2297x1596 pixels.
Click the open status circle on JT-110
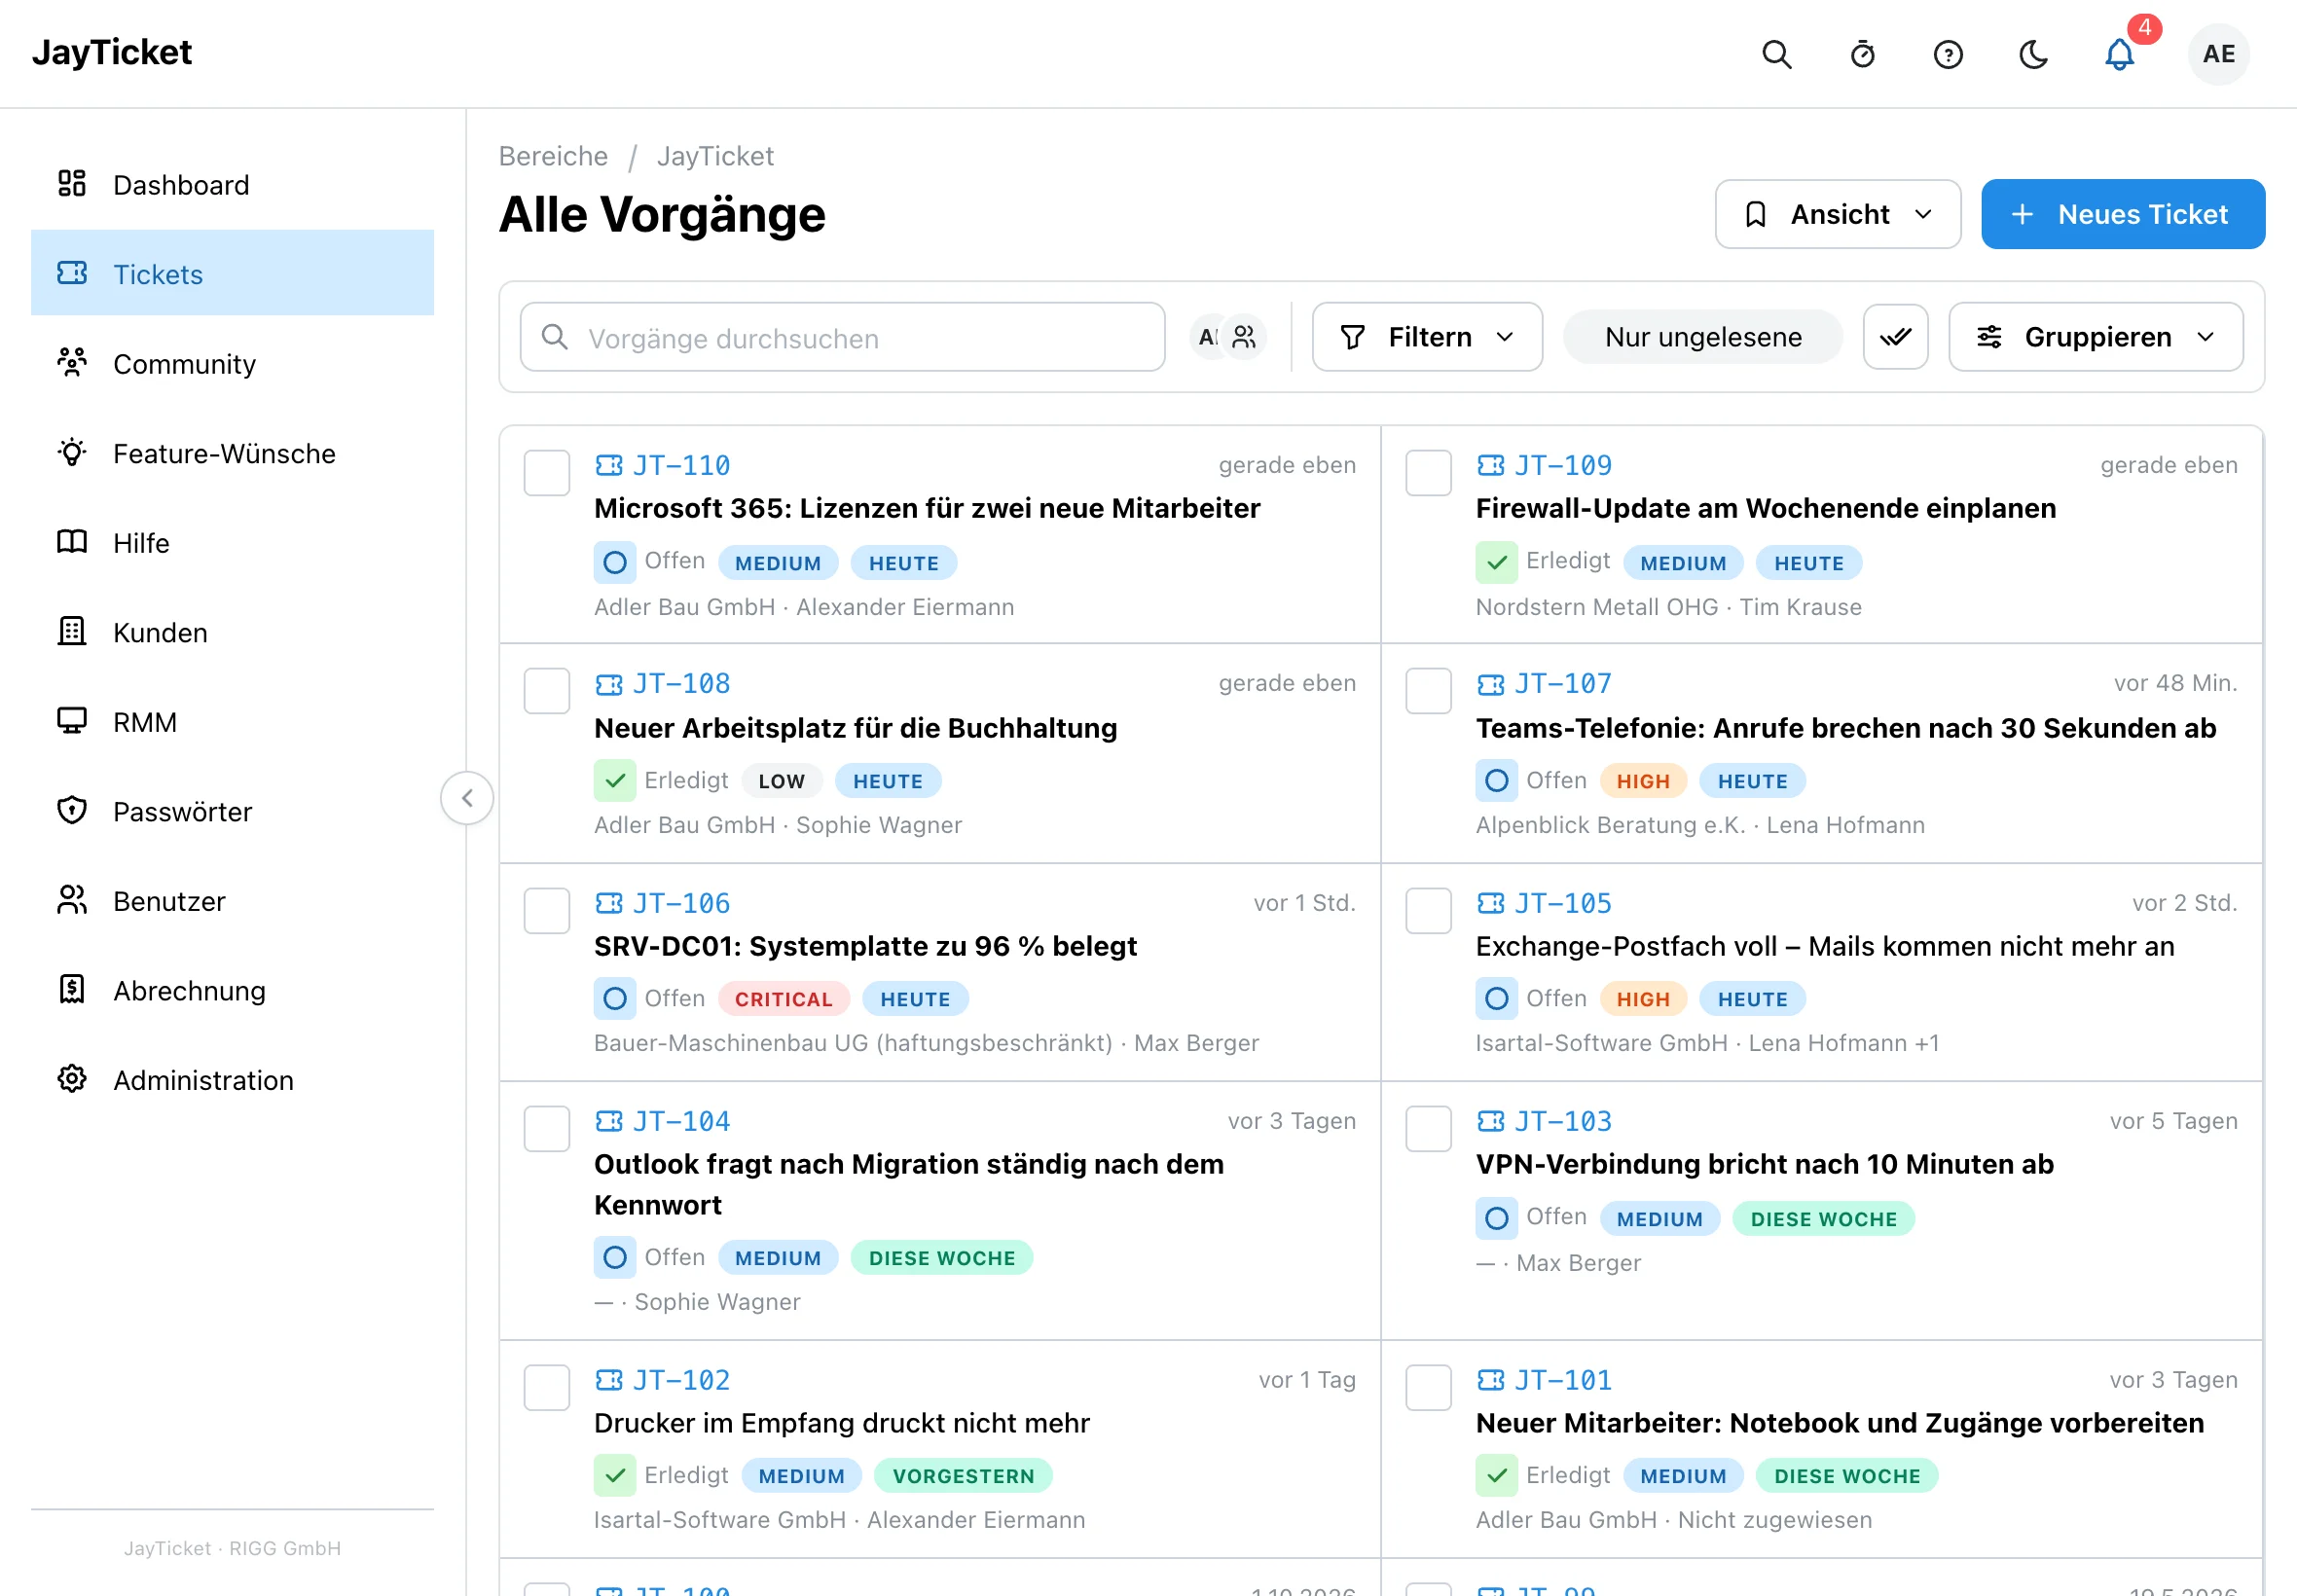[x=615, y=562]
